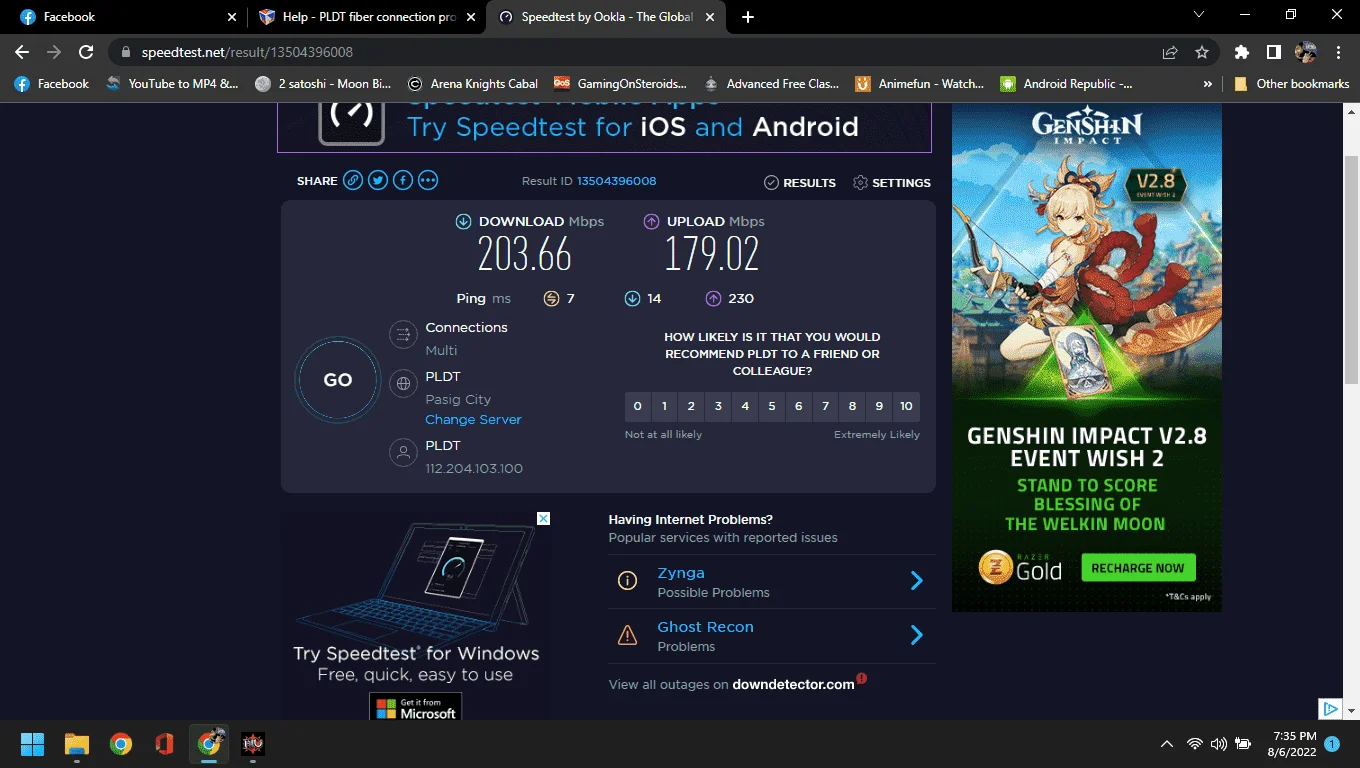Open Microsoft Office from taskbar
This screenshot has height=768, width=1360.
tap(165, 744)
